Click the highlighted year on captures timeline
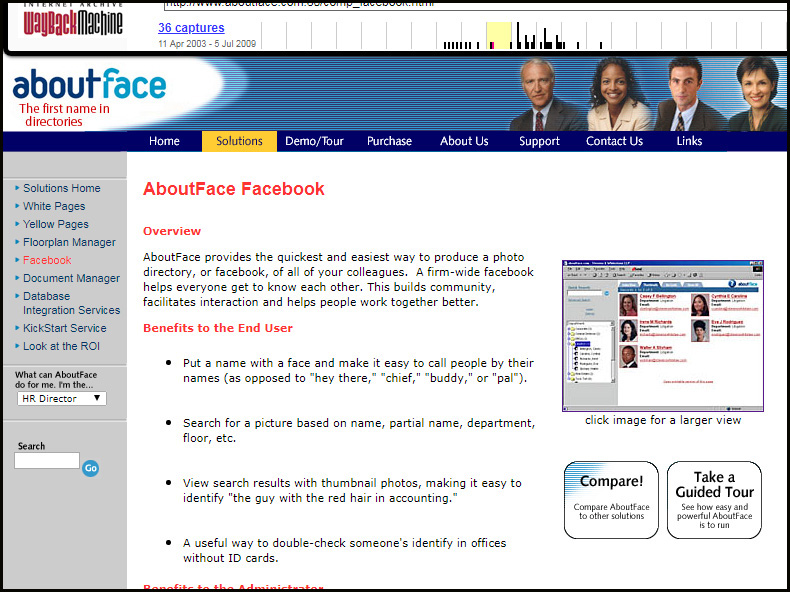 coord(499,36)
